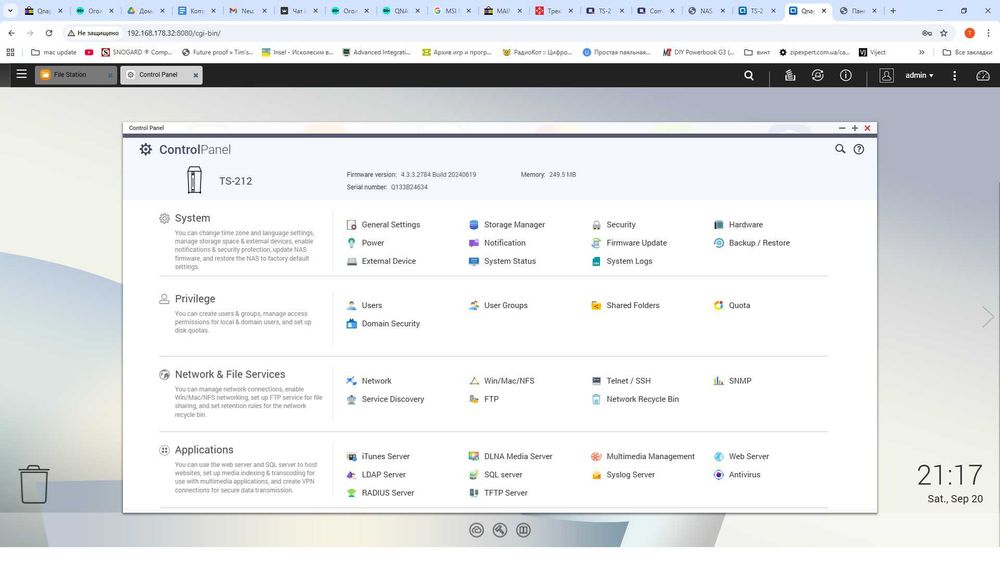Open Web Server settings
Viewport: 1000px width, 563px height.
(x=741, y=457)
